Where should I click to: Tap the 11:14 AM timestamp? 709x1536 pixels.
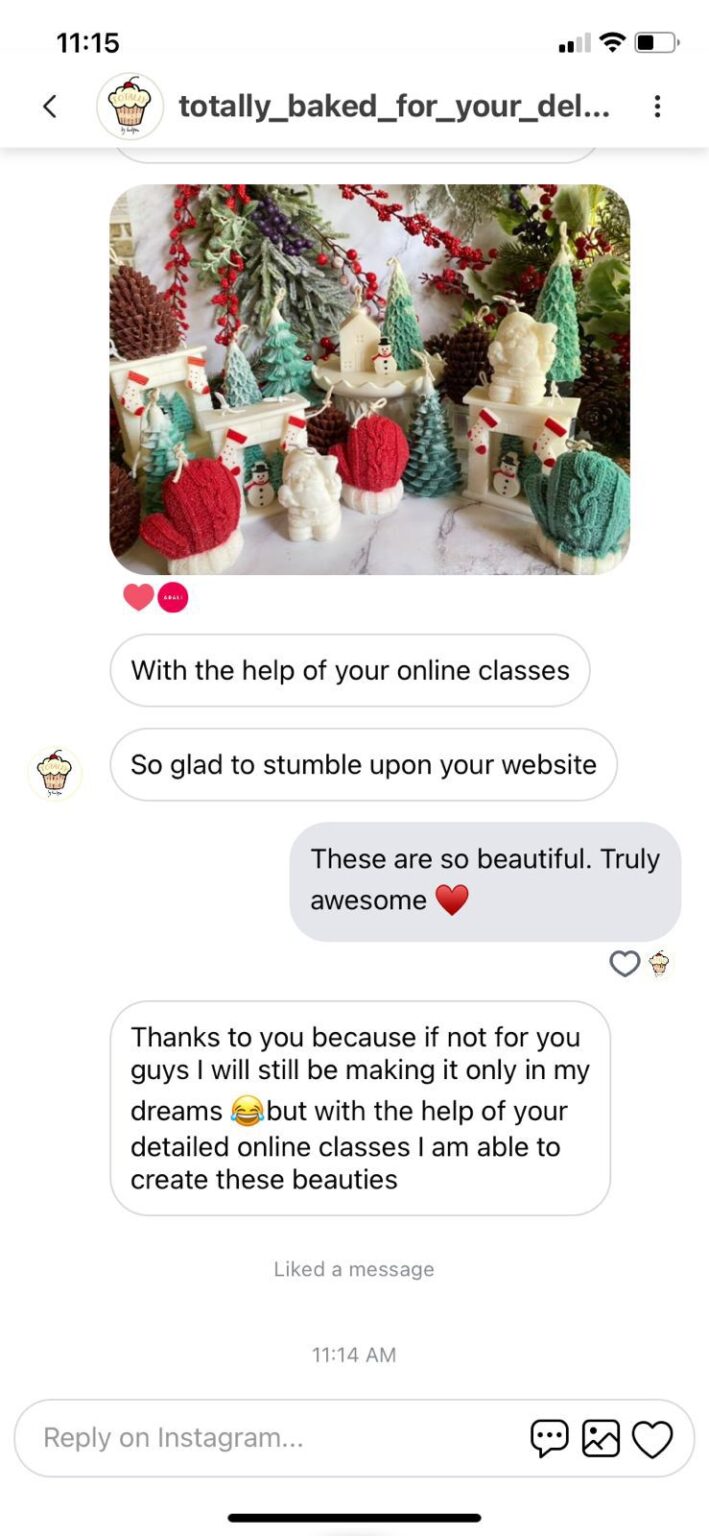coord(354,1355)
